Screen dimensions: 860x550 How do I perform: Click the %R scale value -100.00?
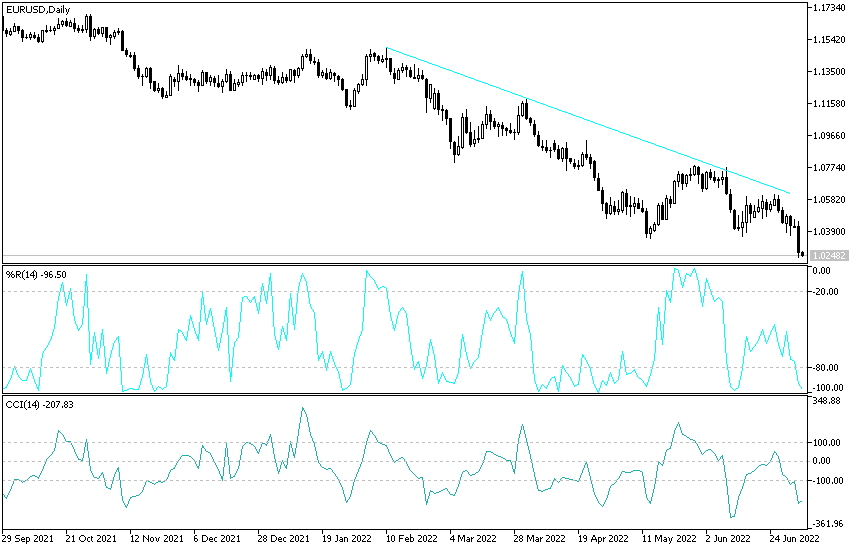pos(828,388)
